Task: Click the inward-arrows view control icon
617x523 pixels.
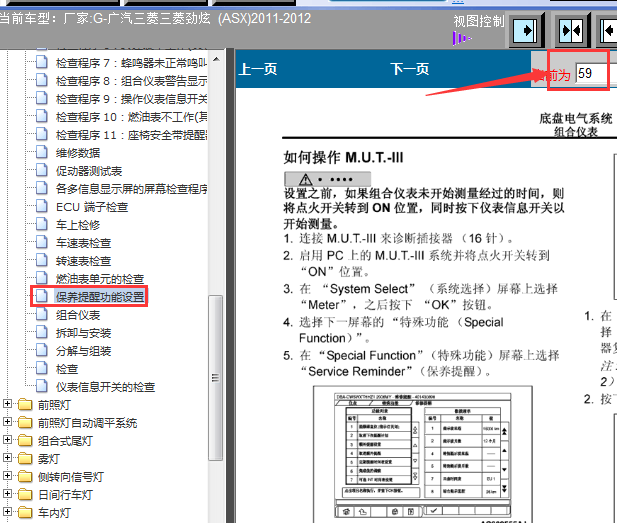Action: (x=572, y=30)
